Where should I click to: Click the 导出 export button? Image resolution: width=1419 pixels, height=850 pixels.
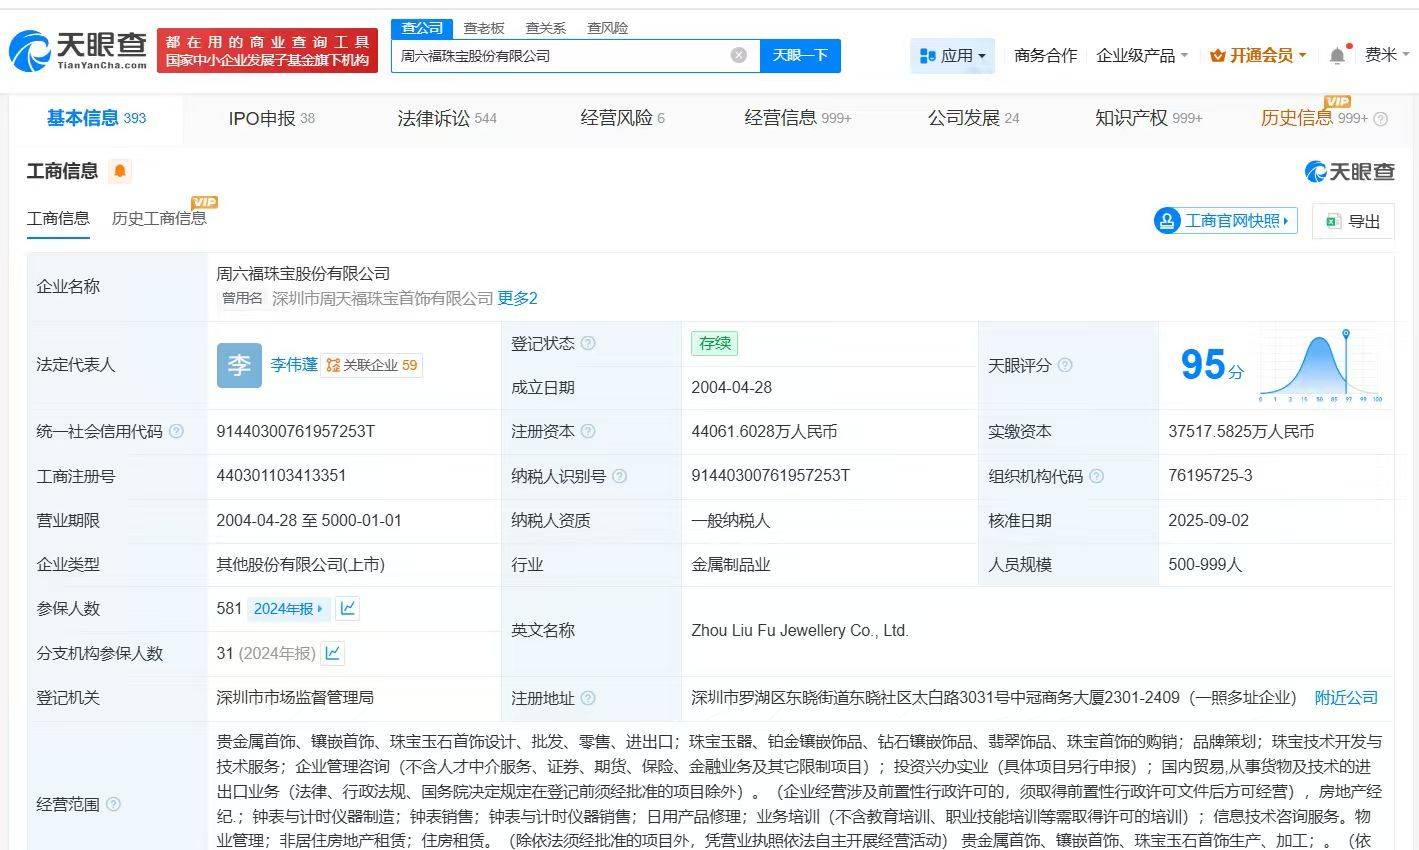(x=1353, y=221)
